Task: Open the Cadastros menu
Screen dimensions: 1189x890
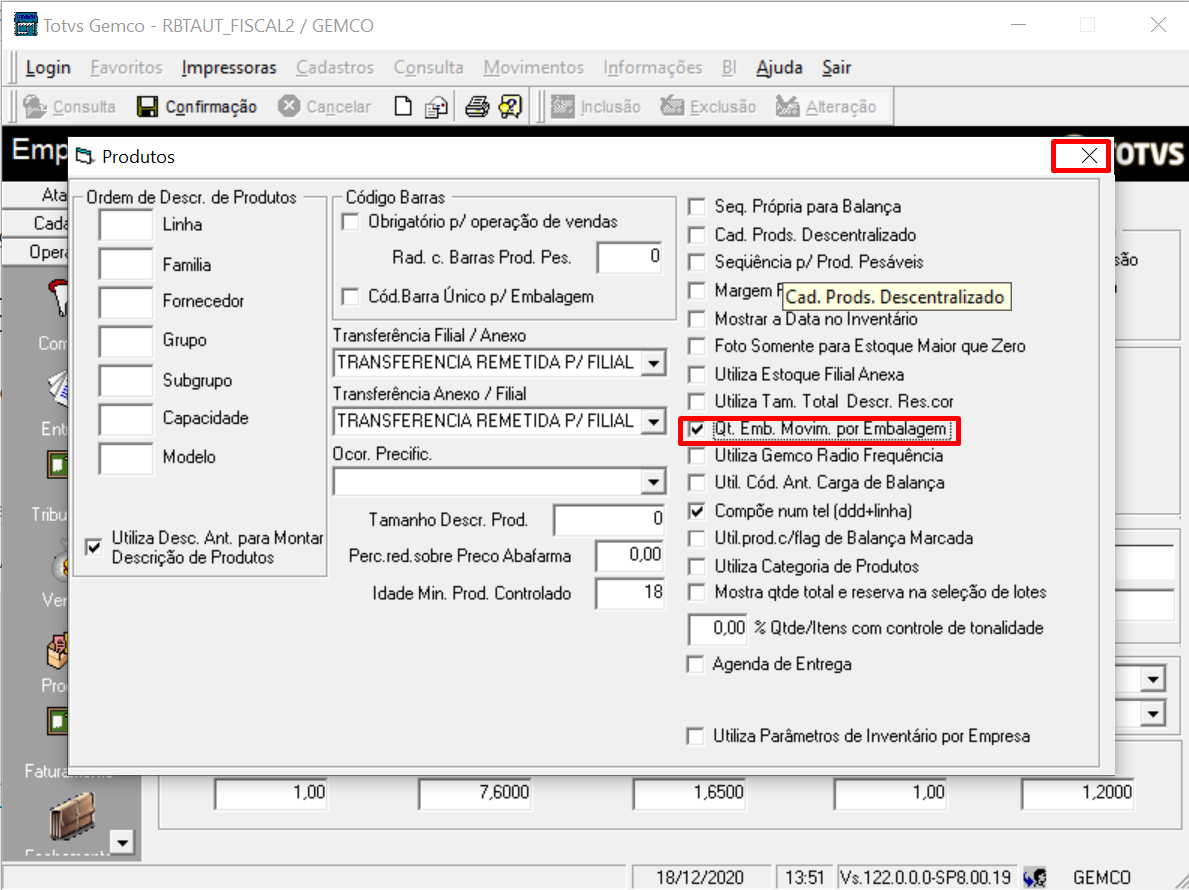Action: (x=335, y=67)
